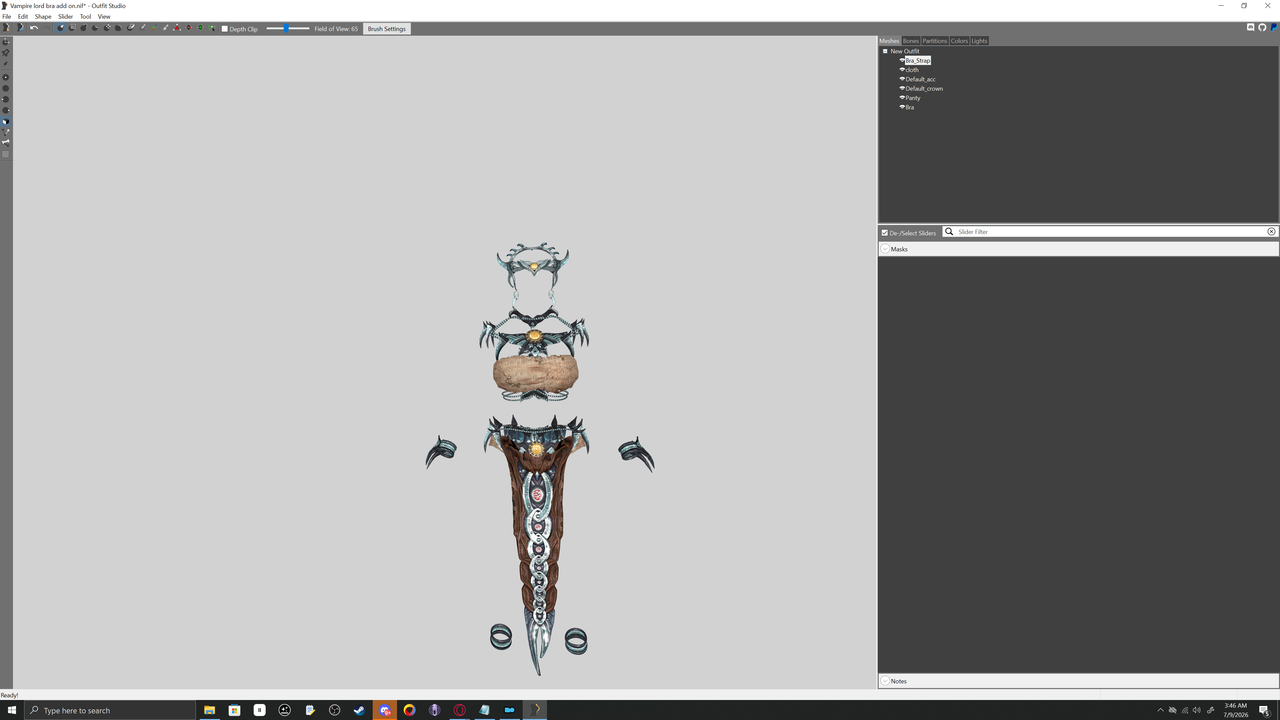This screenshot has width=1280, height=720.
Task: Click the Load Project toolbar icon
Action: (x=20, y=28)
